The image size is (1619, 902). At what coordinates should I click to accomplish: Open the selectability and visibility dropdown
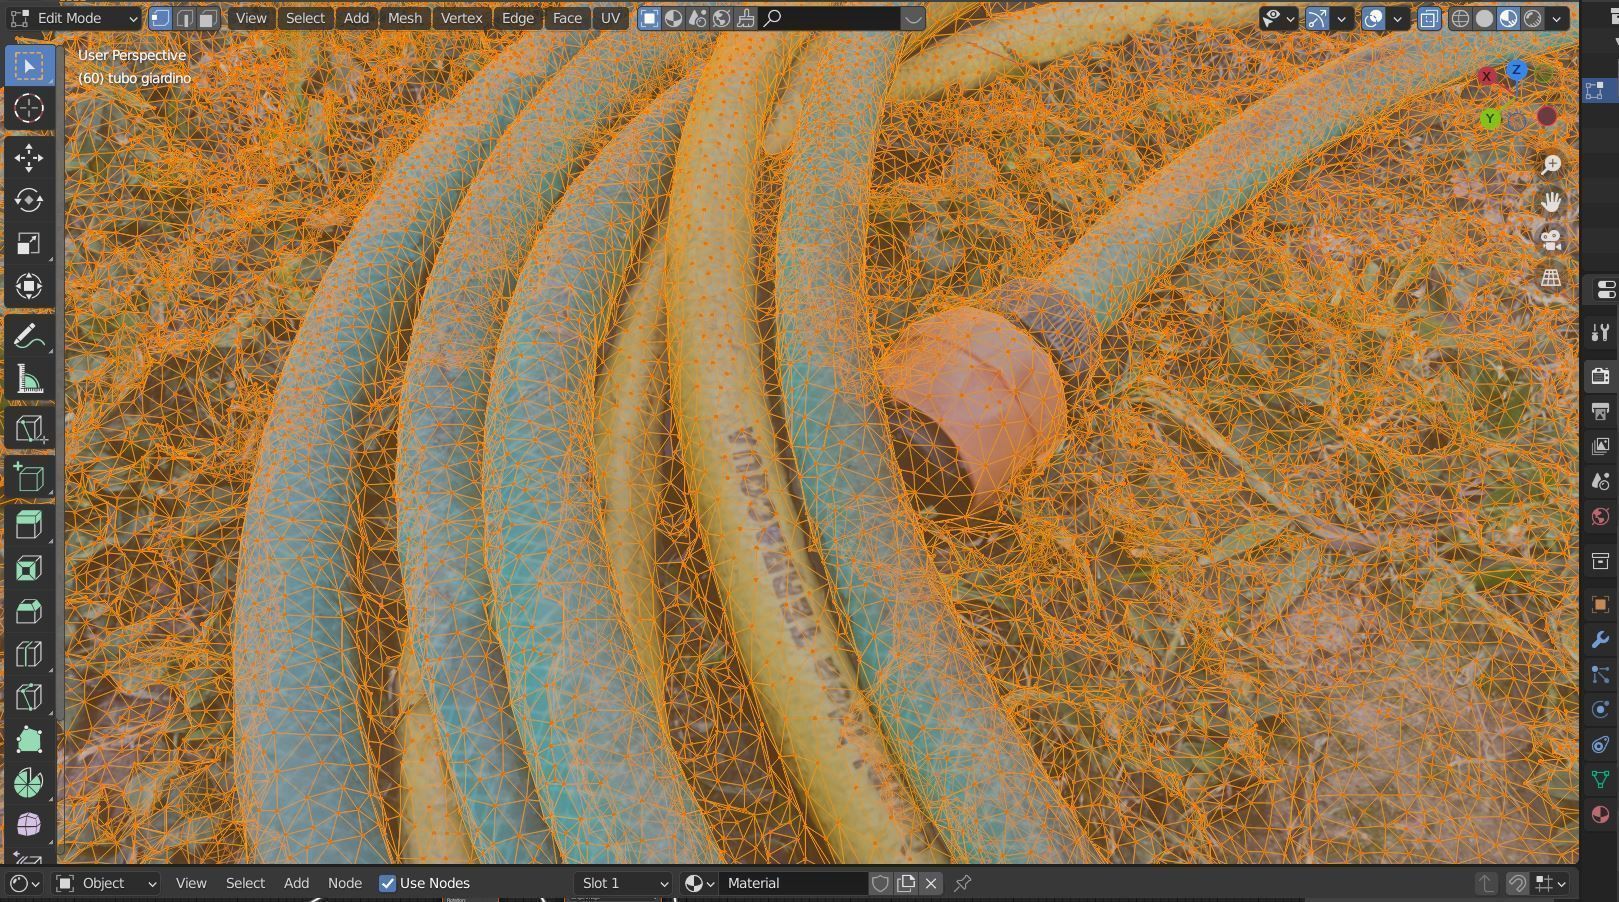pyautogui.click(x=1278, y=18)
